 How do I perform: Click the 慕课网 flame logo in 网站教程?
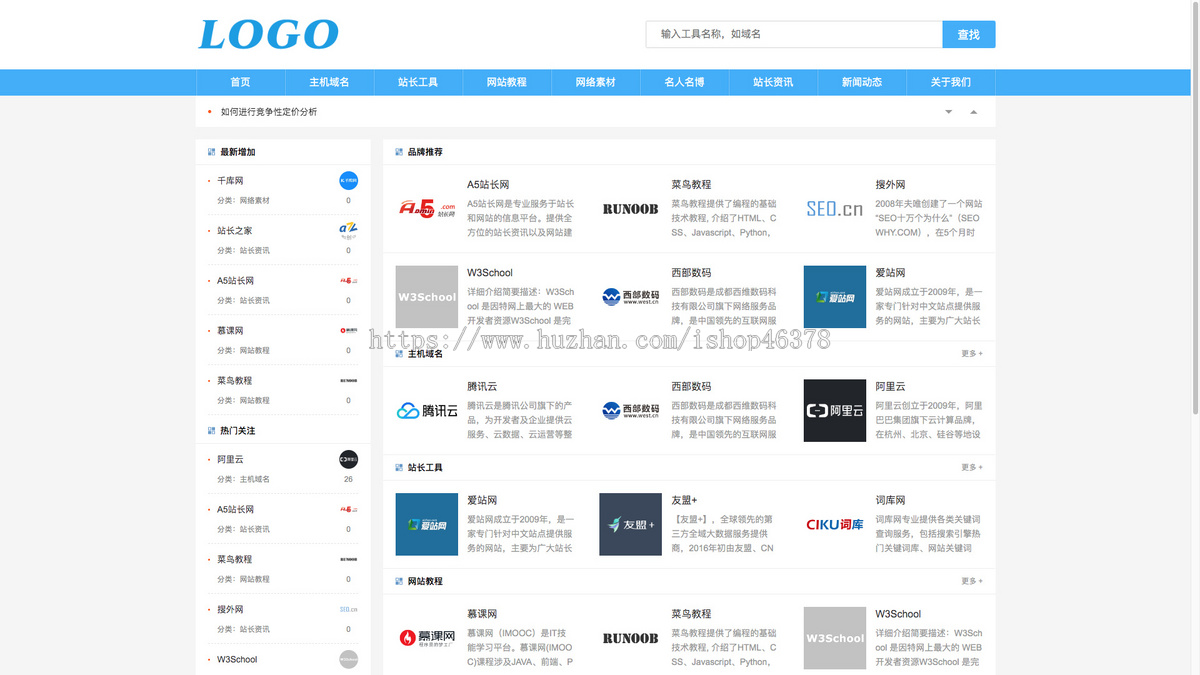(x=427, y=637)
